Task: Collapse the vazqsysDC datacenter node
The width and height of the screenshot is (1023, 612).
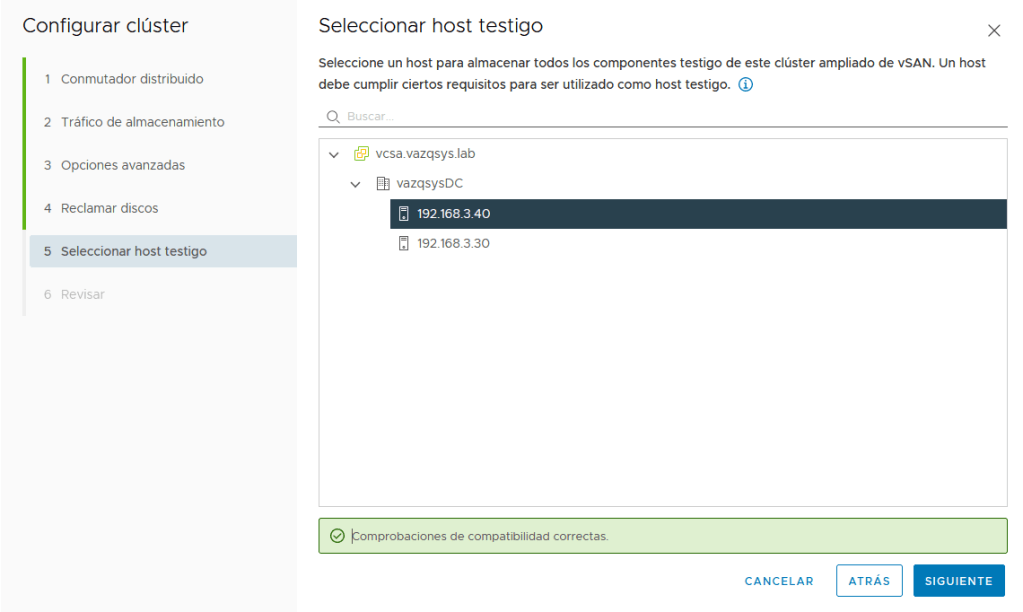Action: tap(355, 185)
